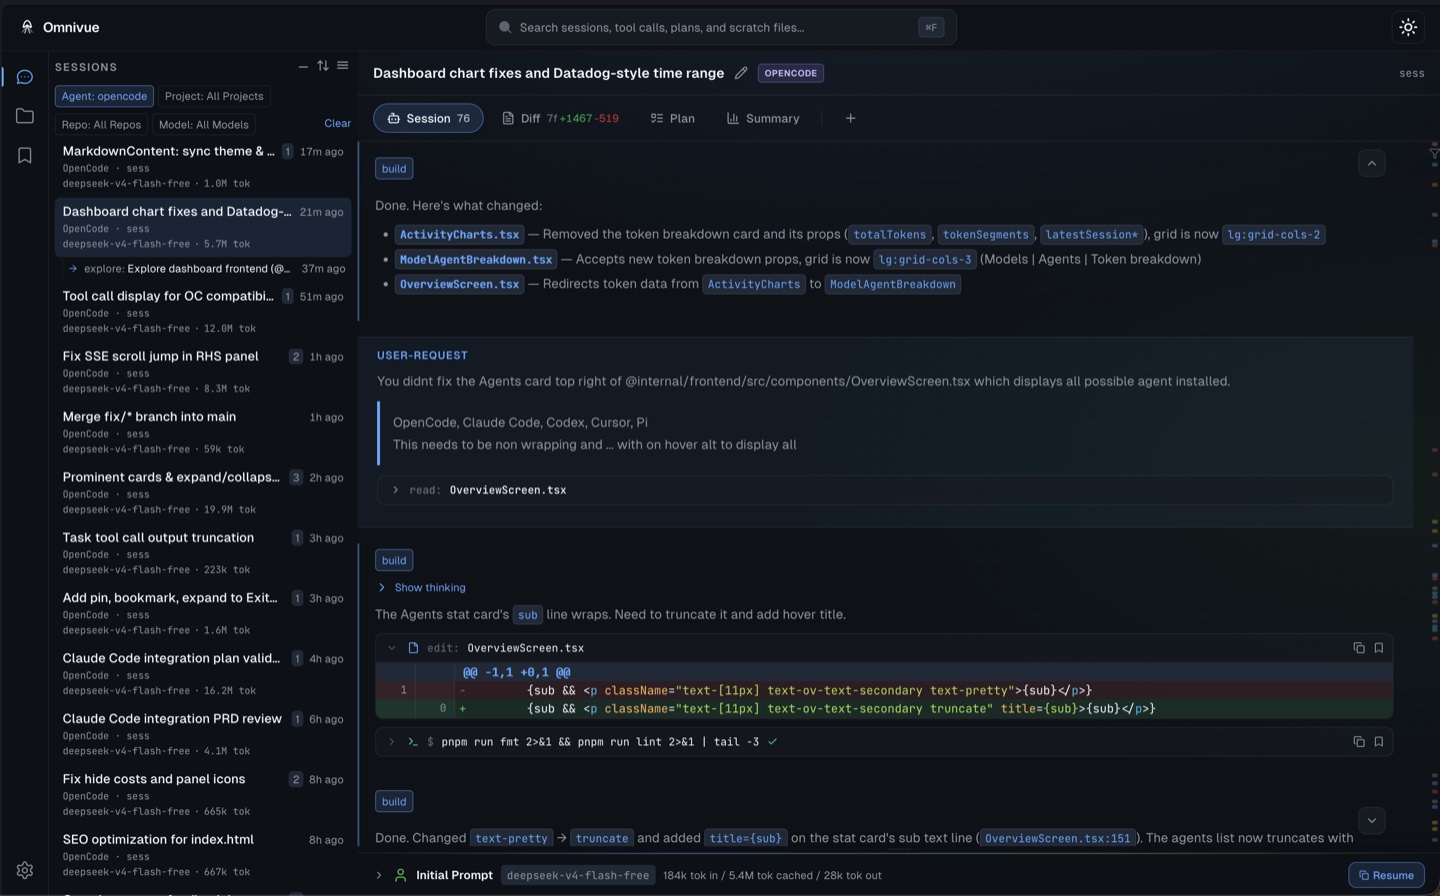Viewport: 1440px width, 896px height.
Task: Open the Sessions chat view in sidebar
Action: (25, 77)
